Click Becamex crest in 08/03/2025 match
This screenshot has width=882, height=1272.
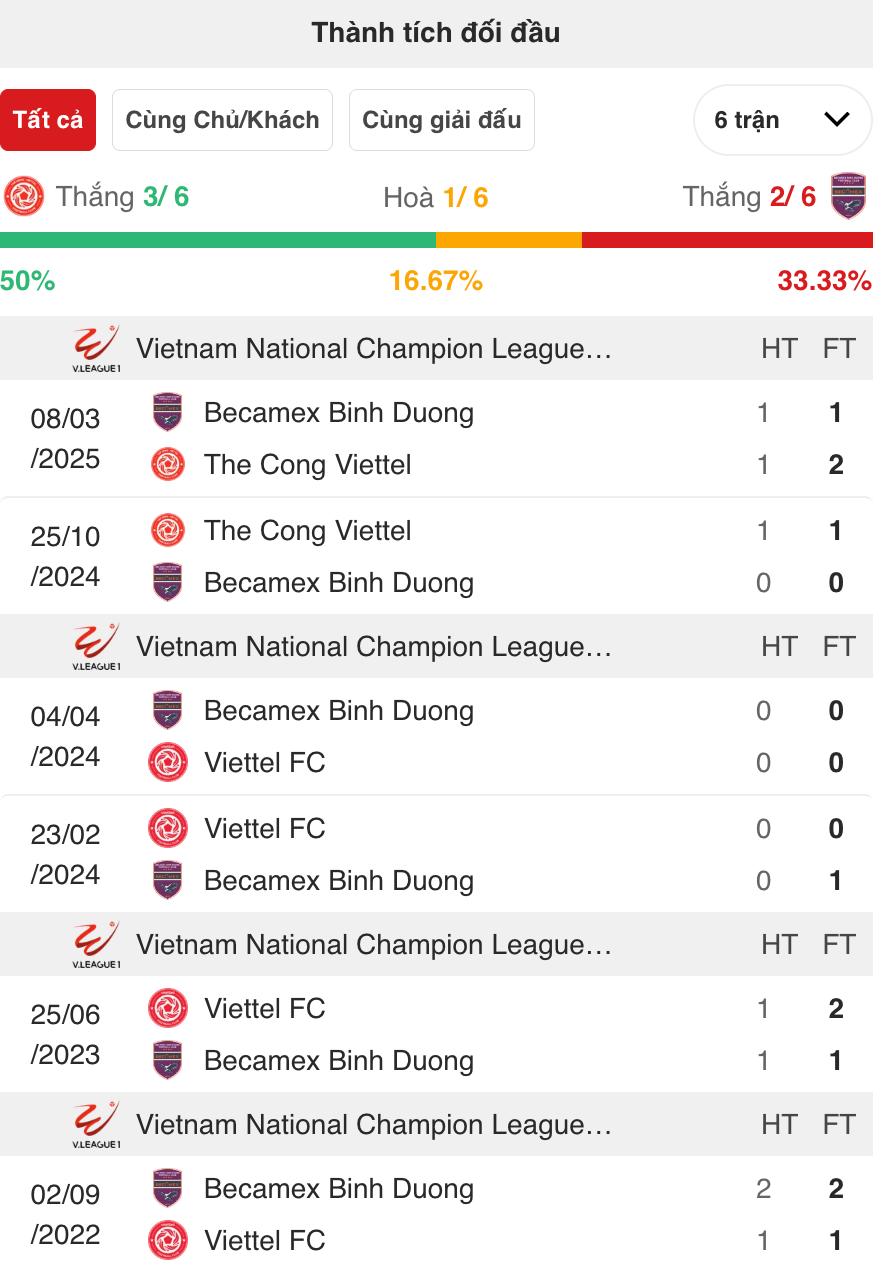tap(168, 413)
